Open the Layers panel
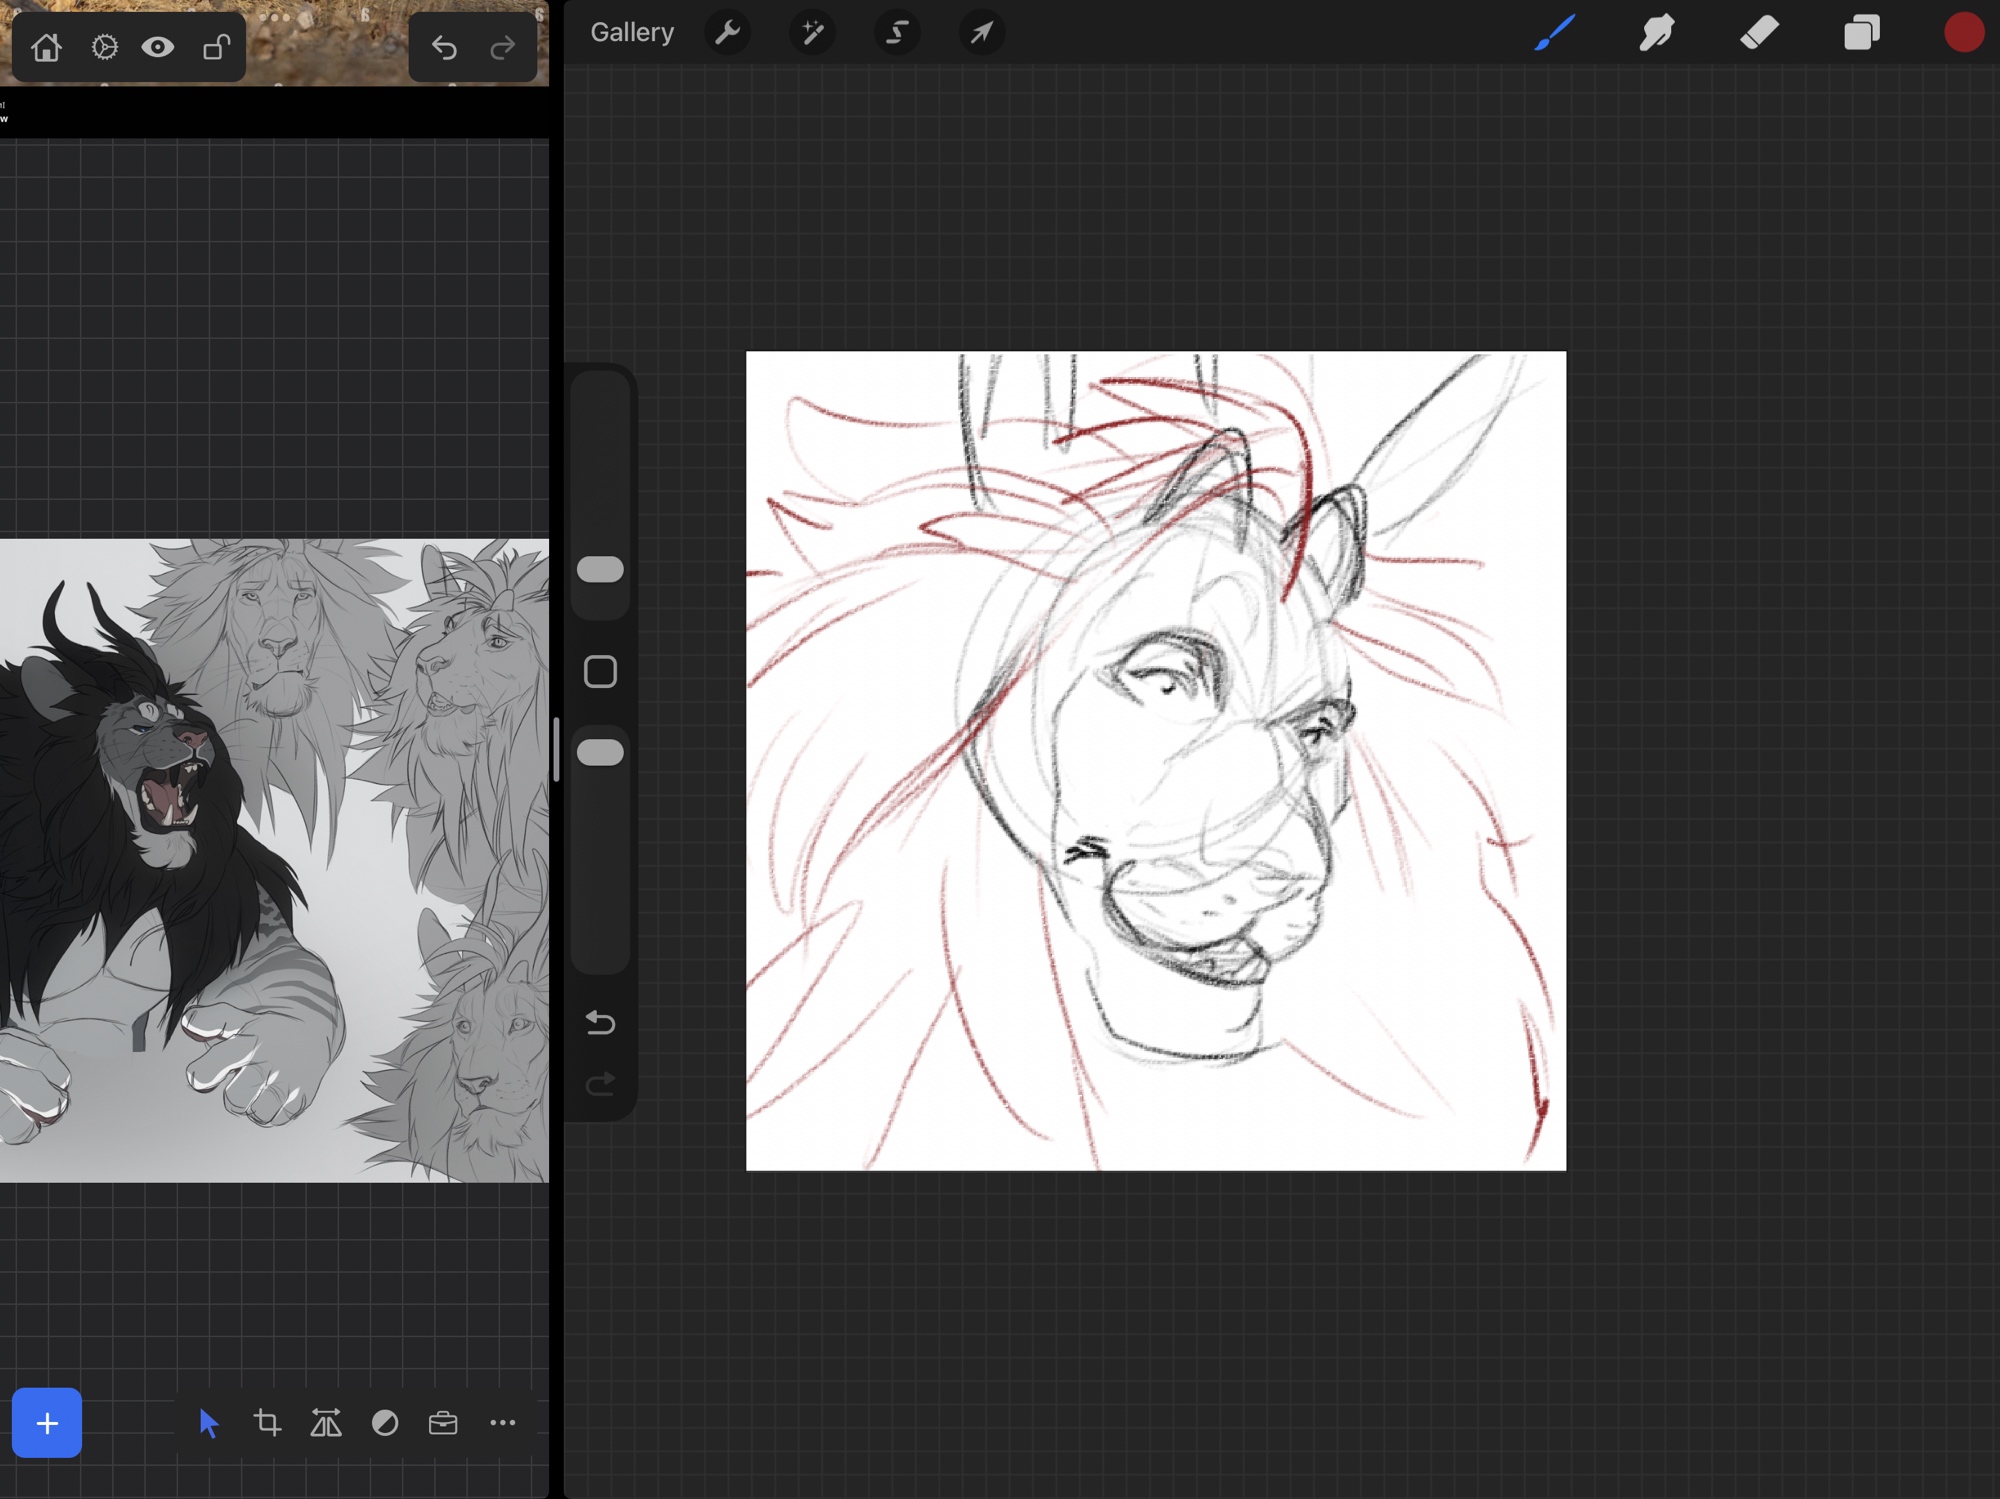Image resolution: width=2000 pixels, height=1499 pixels. pyautogui.click(x=1861, y=33)
